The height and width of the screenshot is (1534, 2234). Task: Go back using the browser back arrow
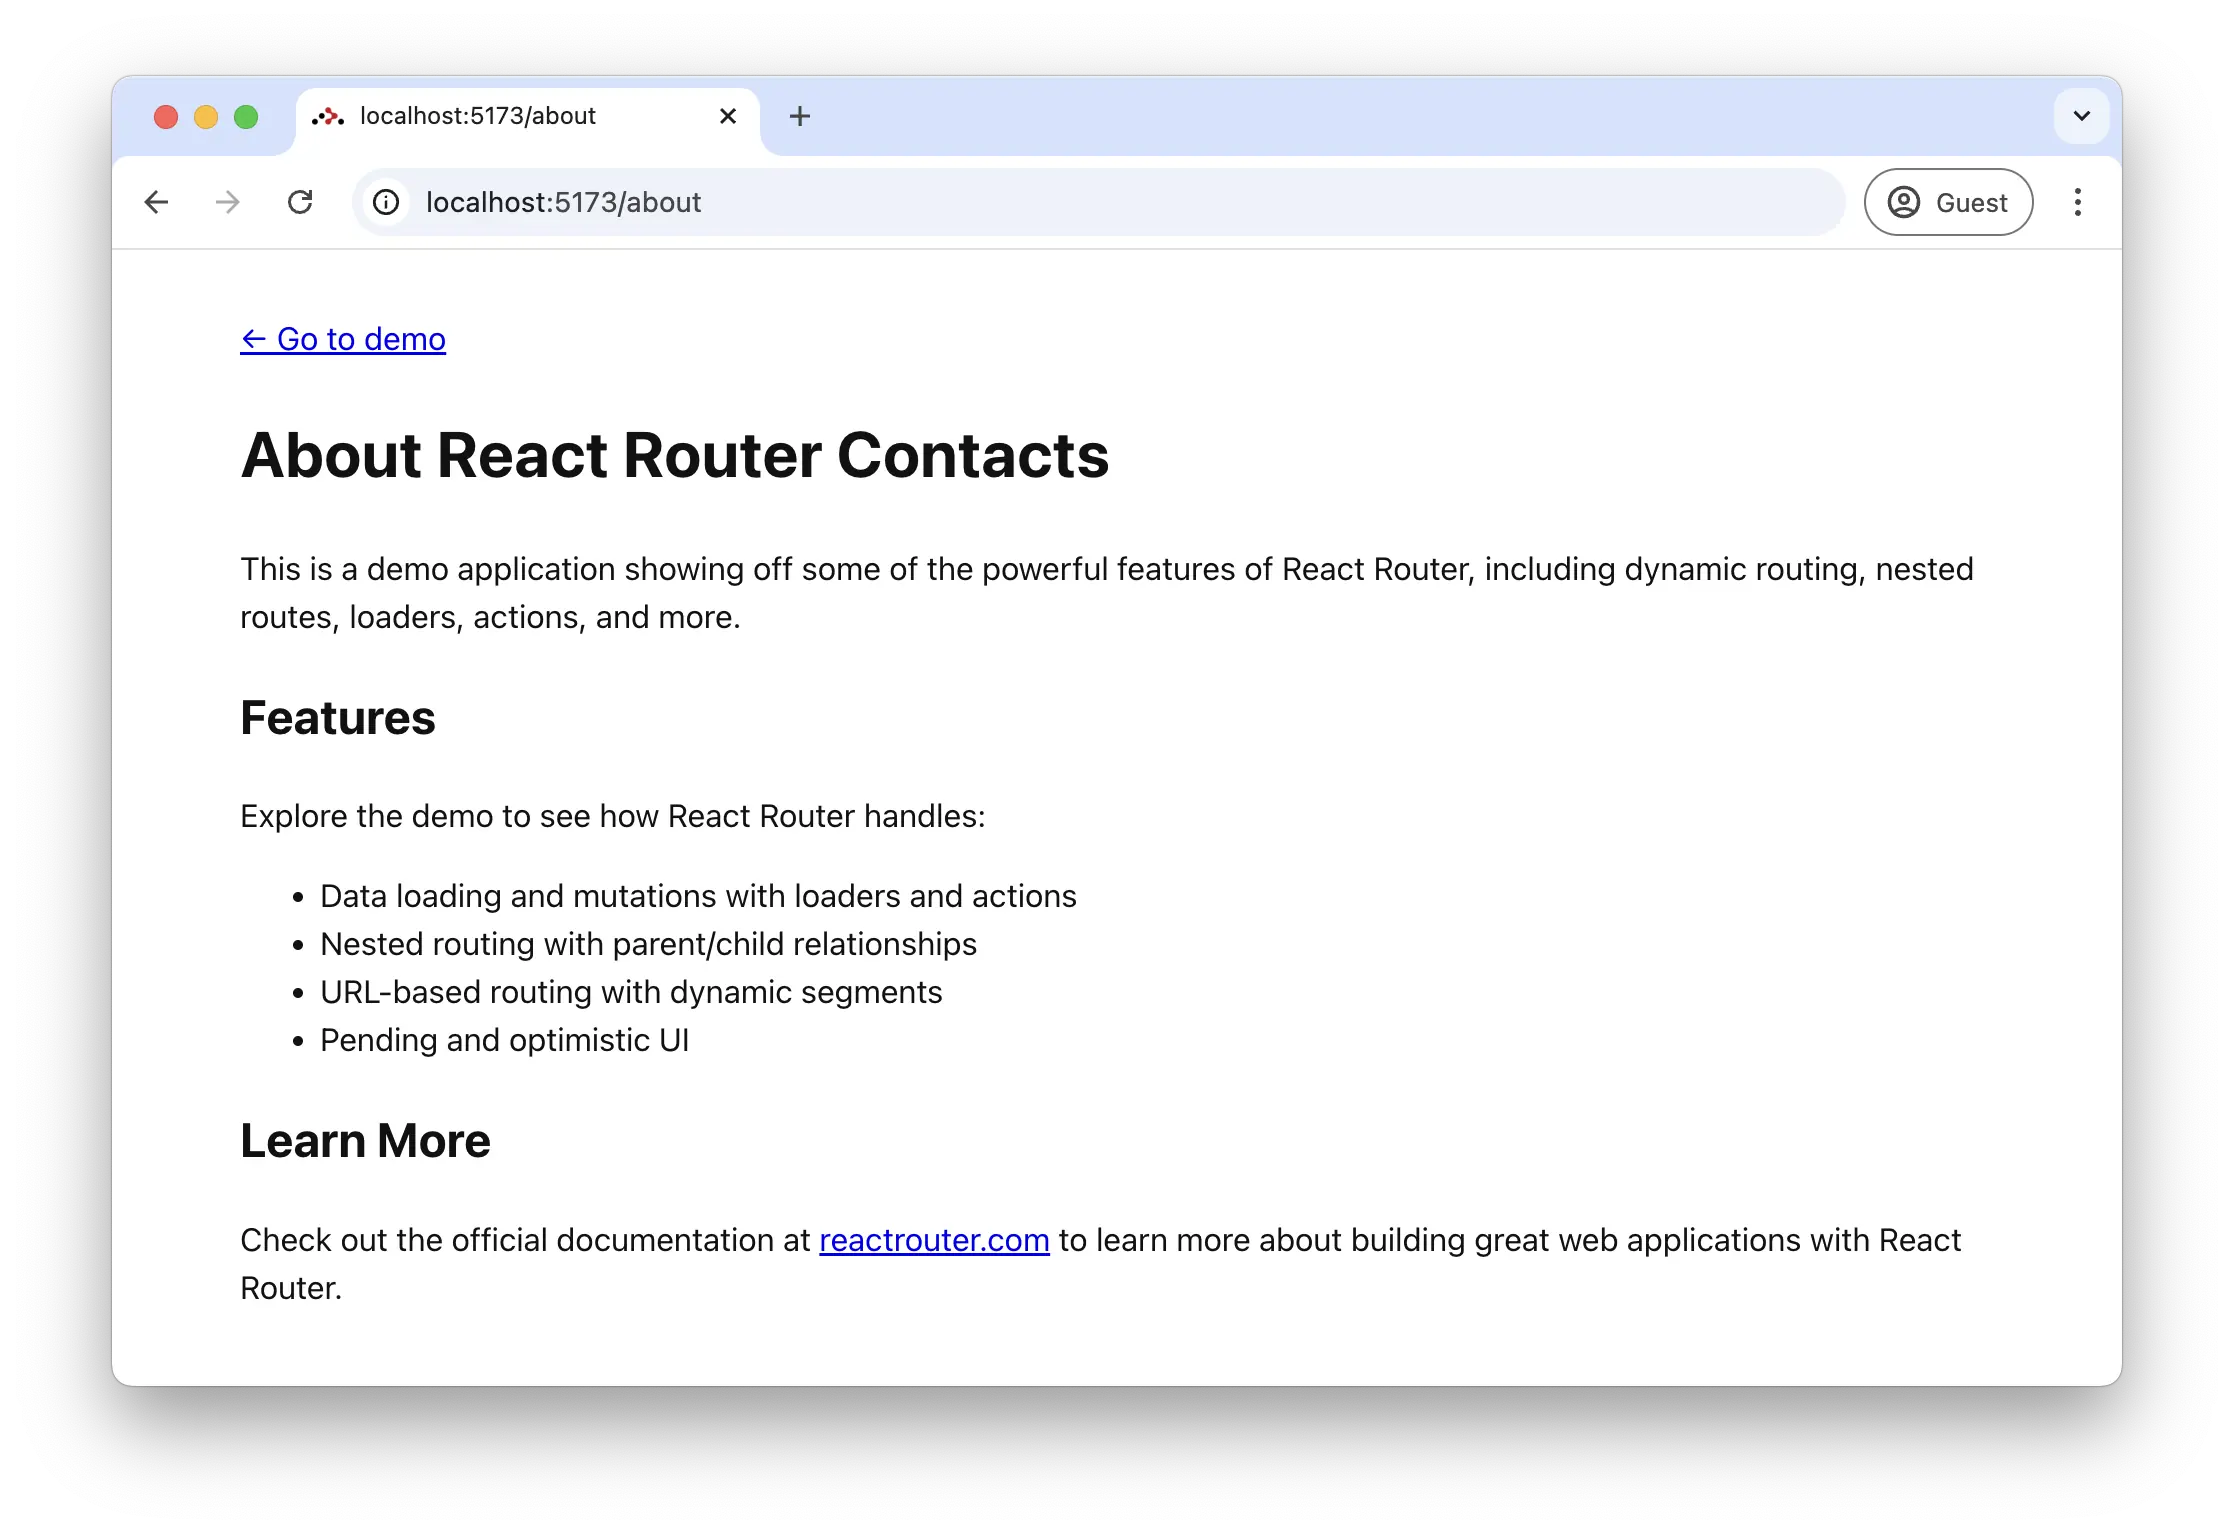coord(156,202)
